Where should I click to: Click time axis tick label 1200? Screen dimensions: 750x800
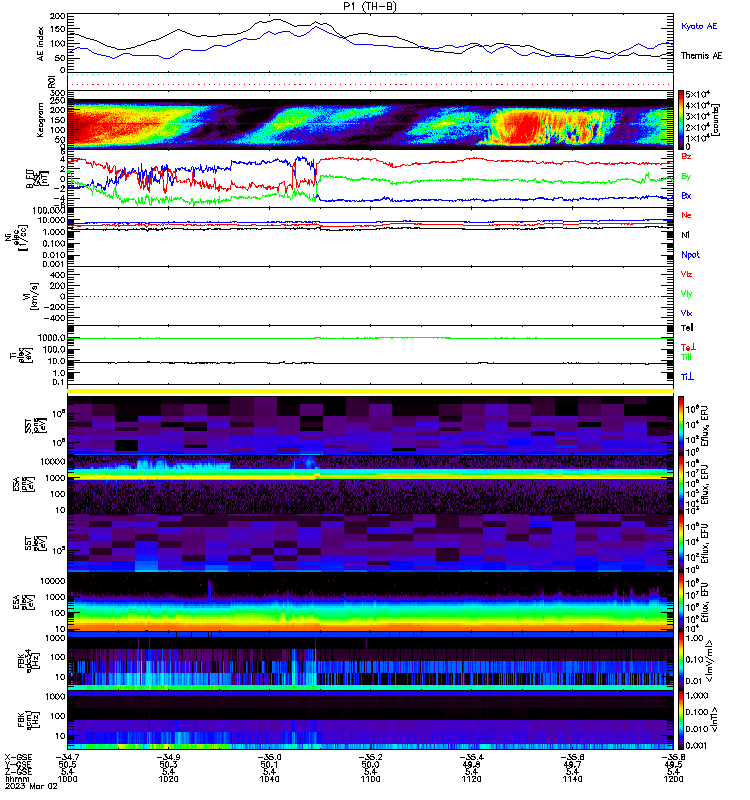click(673, 779)
